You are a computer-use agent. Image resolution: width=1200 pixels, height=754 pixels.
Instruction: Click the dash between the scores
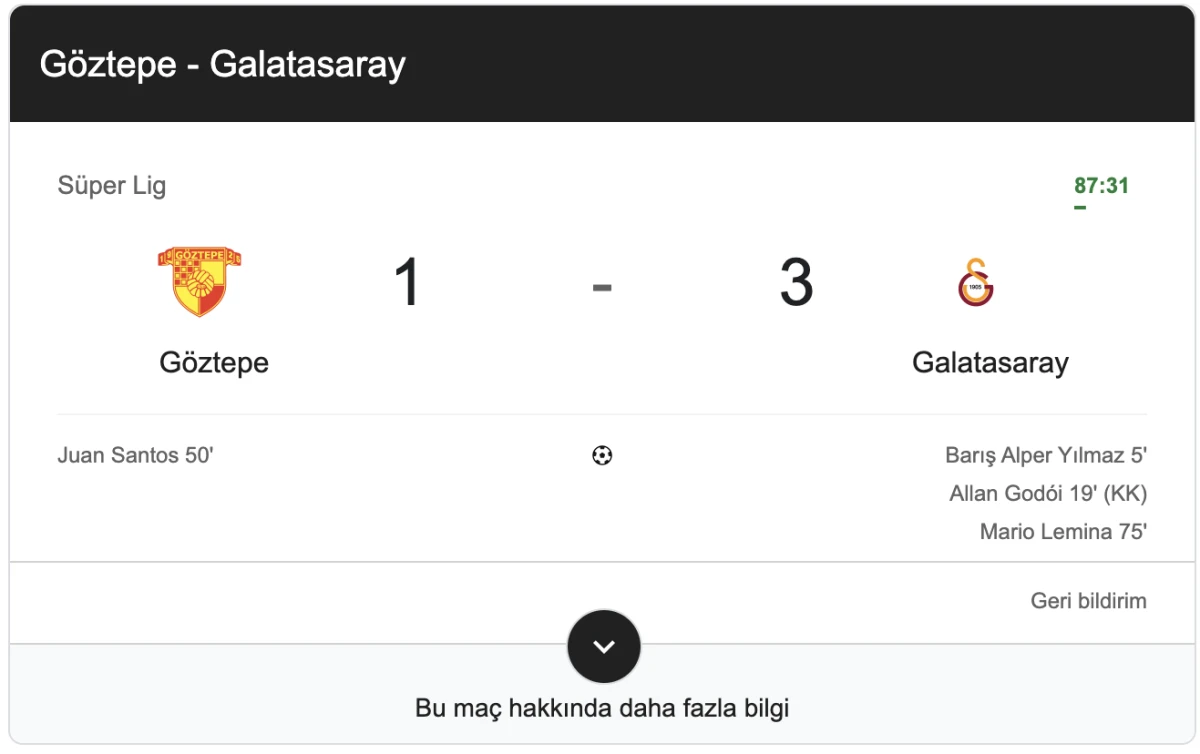pyautogui.click(x=601, y=285)
